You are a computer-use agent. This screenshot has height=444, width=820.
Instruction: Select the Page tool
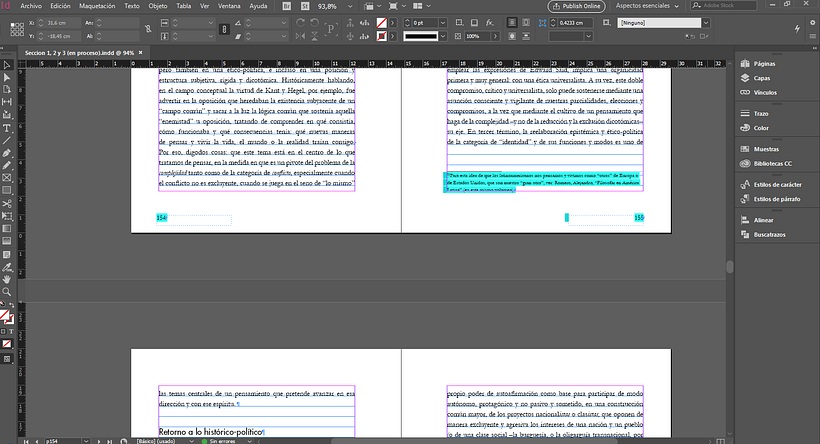point(7,89)
